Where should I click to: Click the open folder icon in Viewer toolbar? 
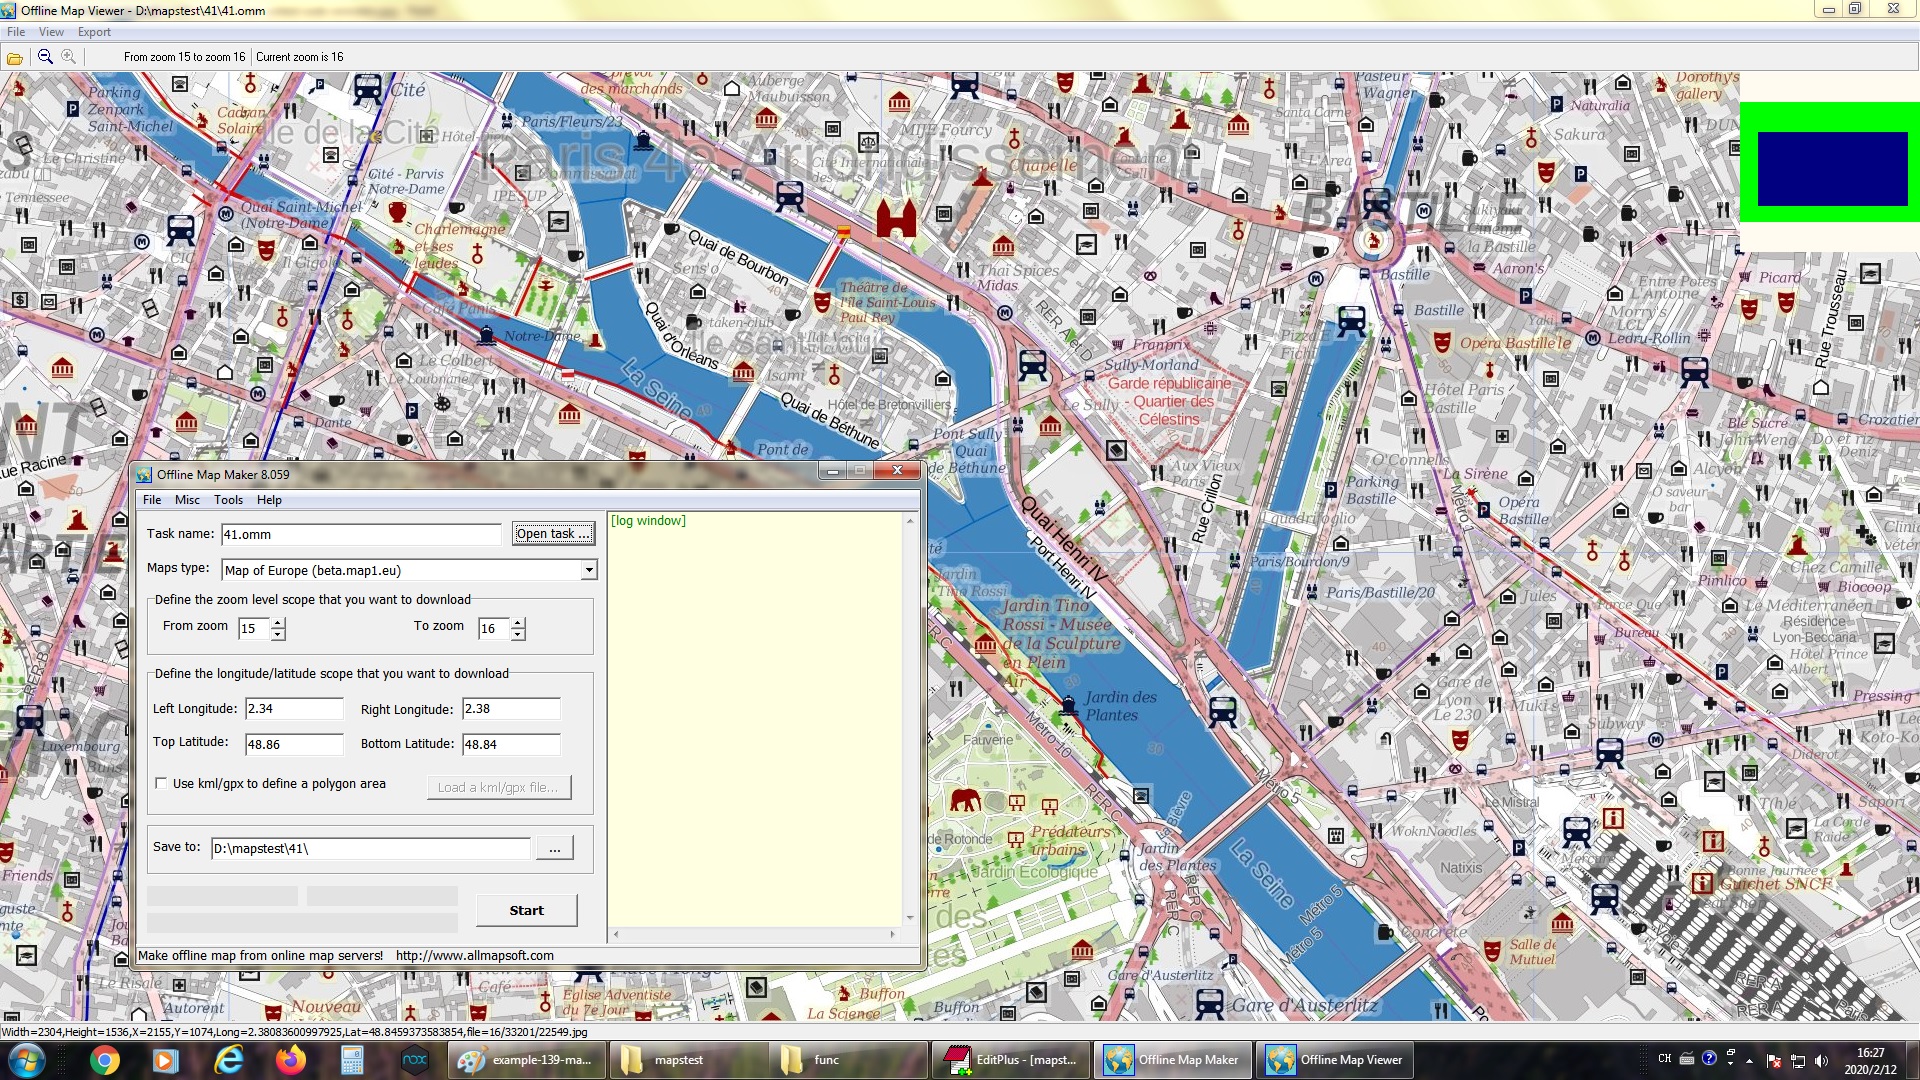coord(15,58)
